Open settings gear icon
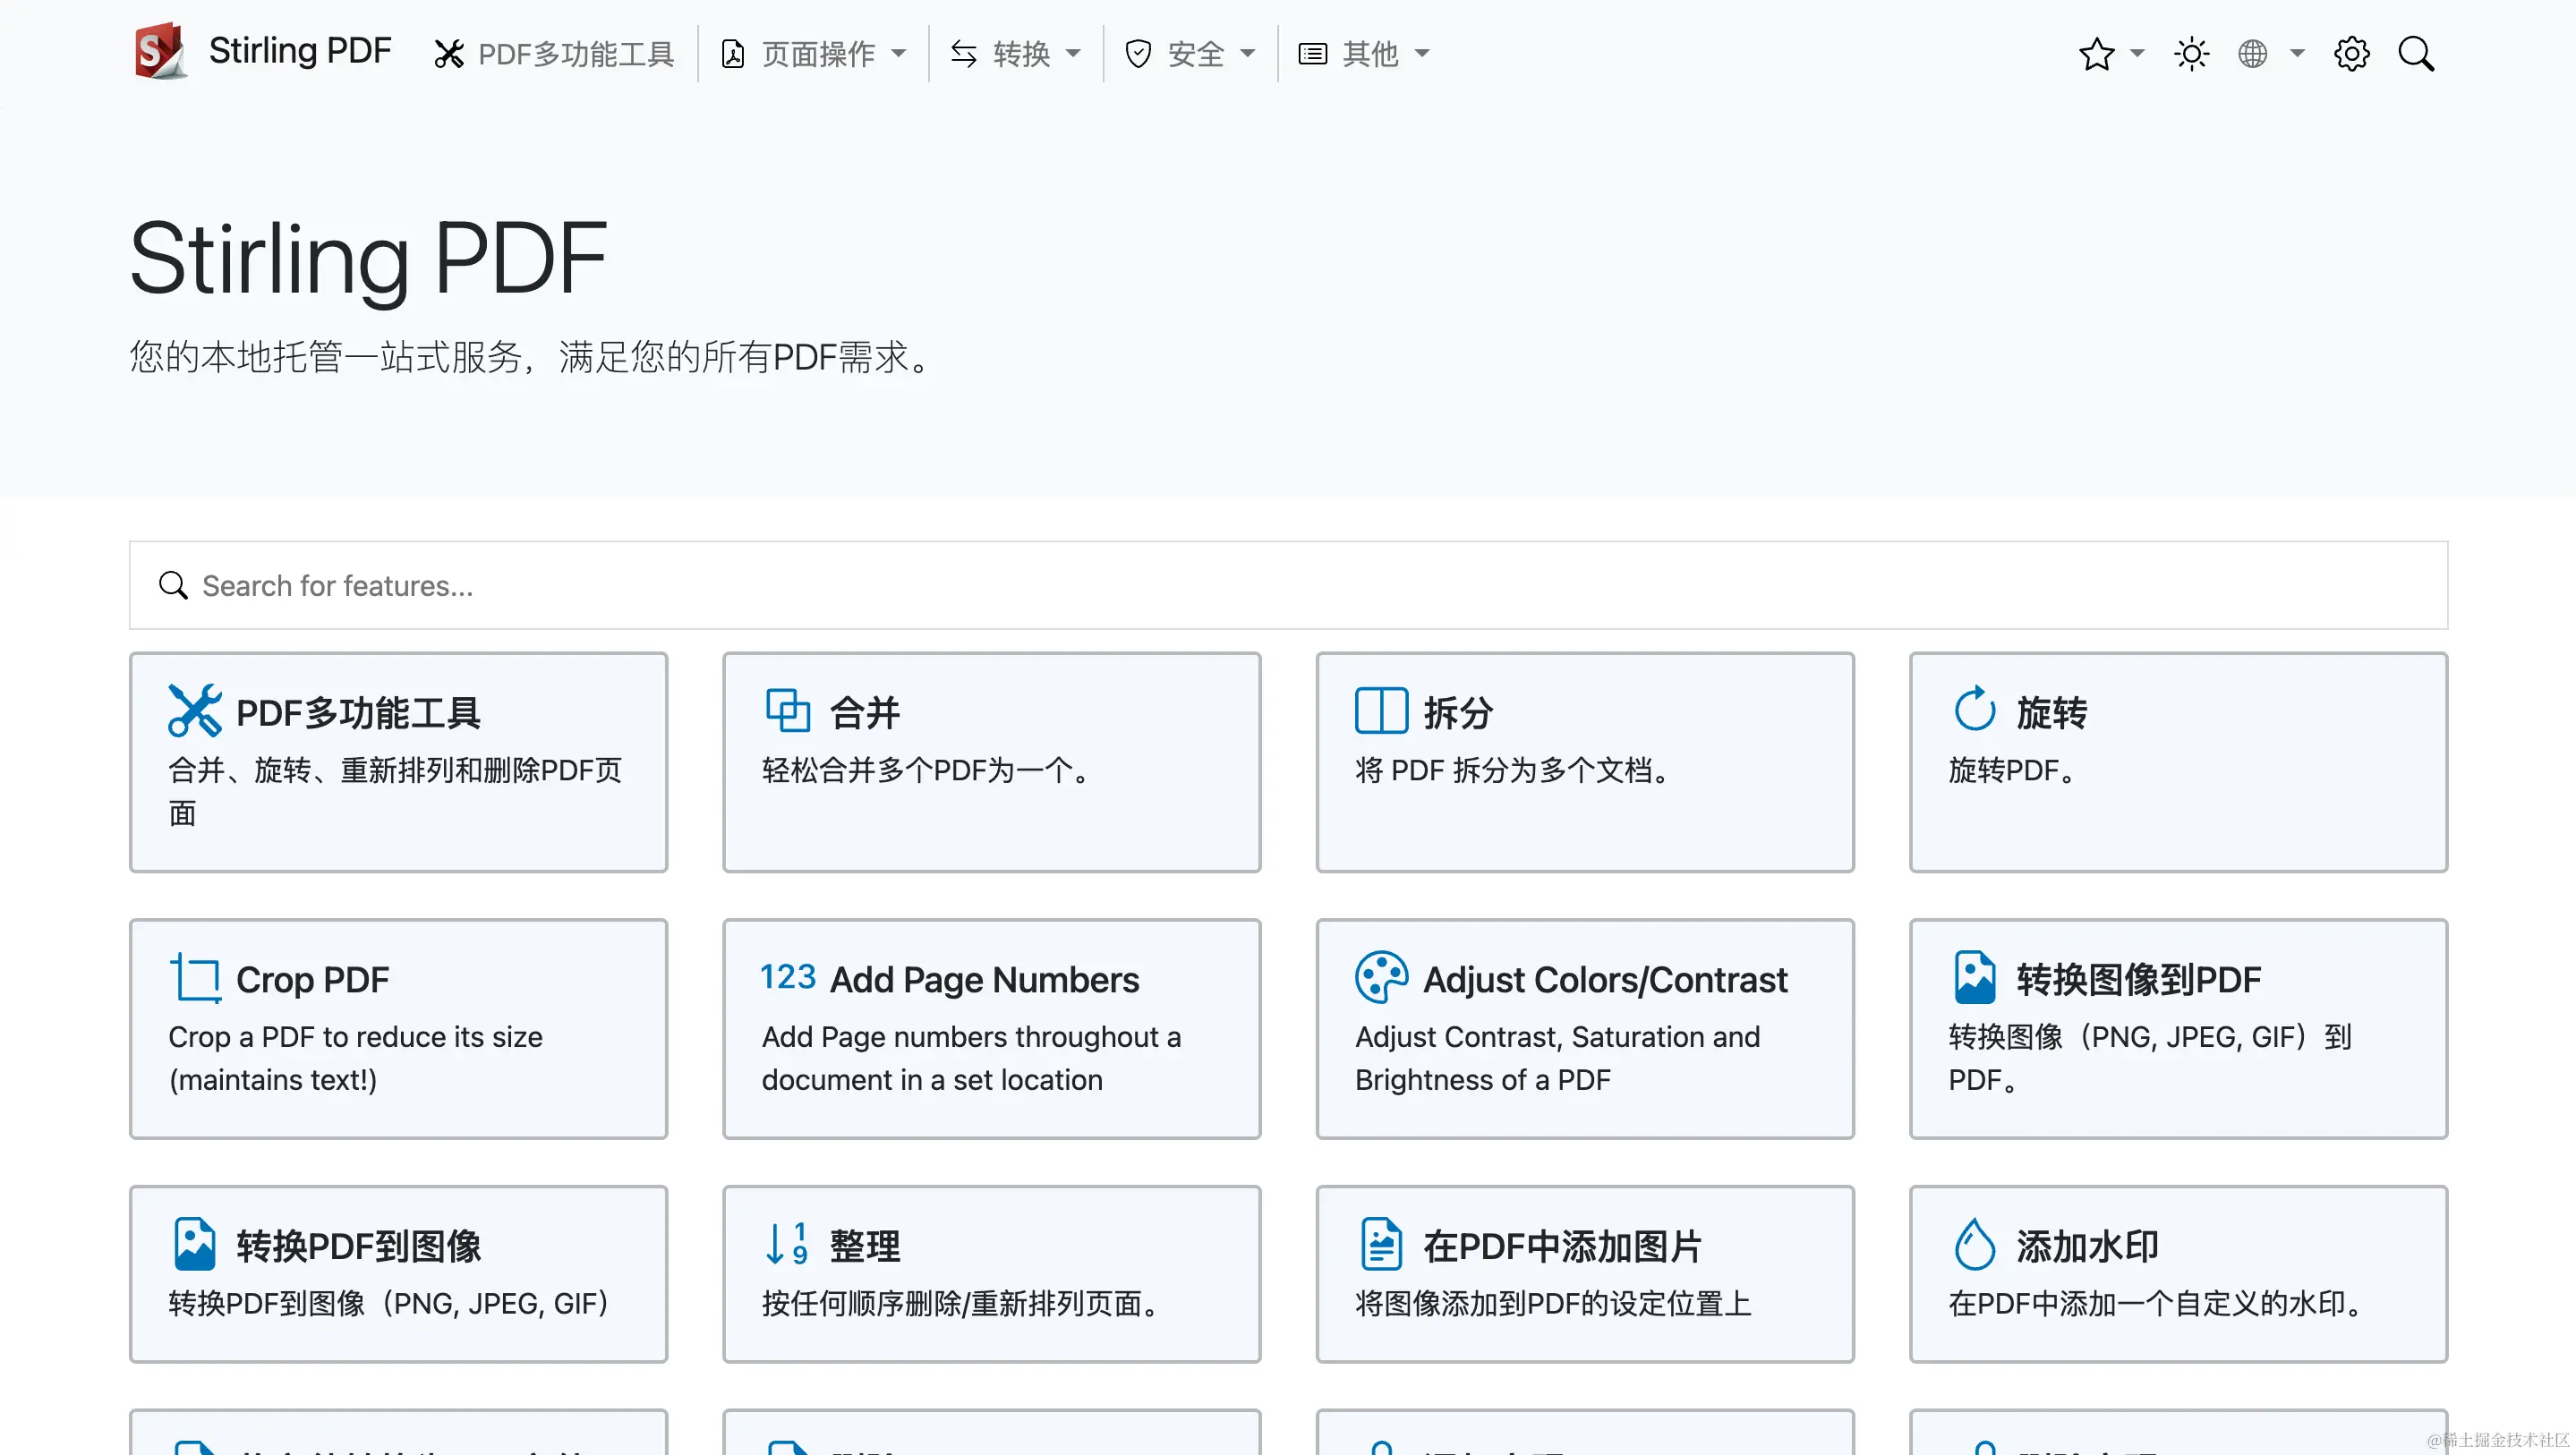The width and height of the screenshot is (2576, 1455). pos(2351,54)
